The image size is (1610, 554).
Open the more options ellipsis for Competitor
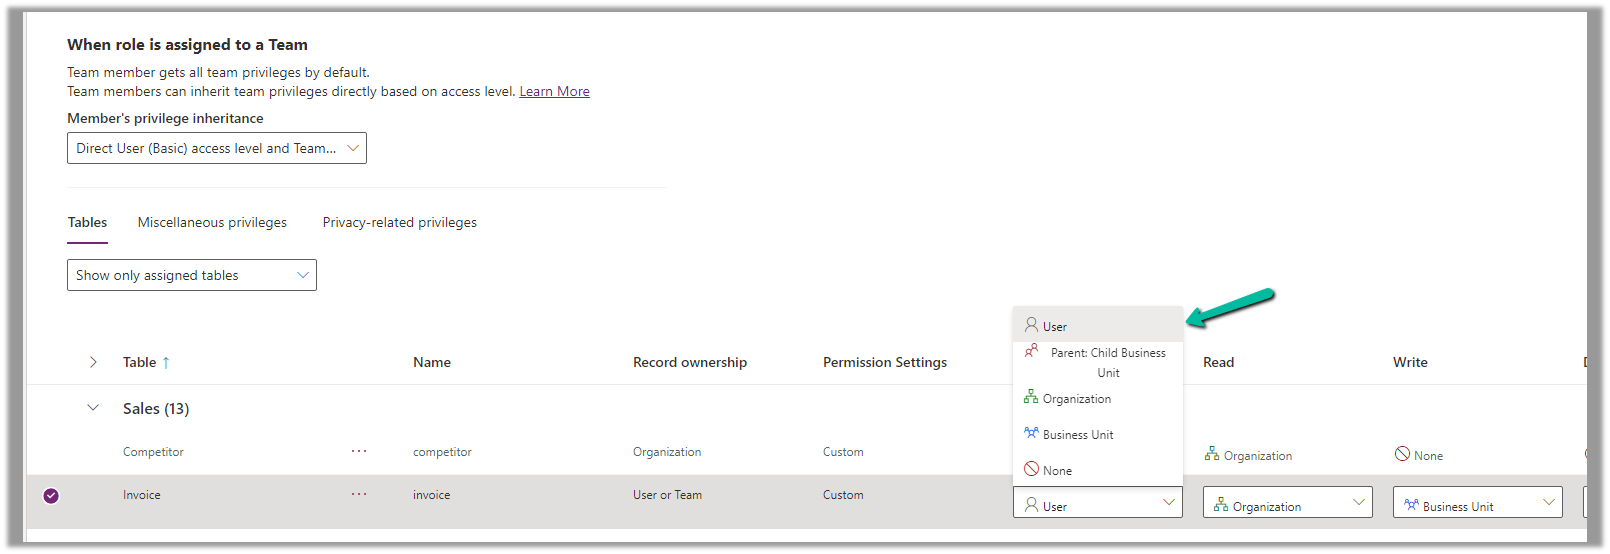coord(359,452)
